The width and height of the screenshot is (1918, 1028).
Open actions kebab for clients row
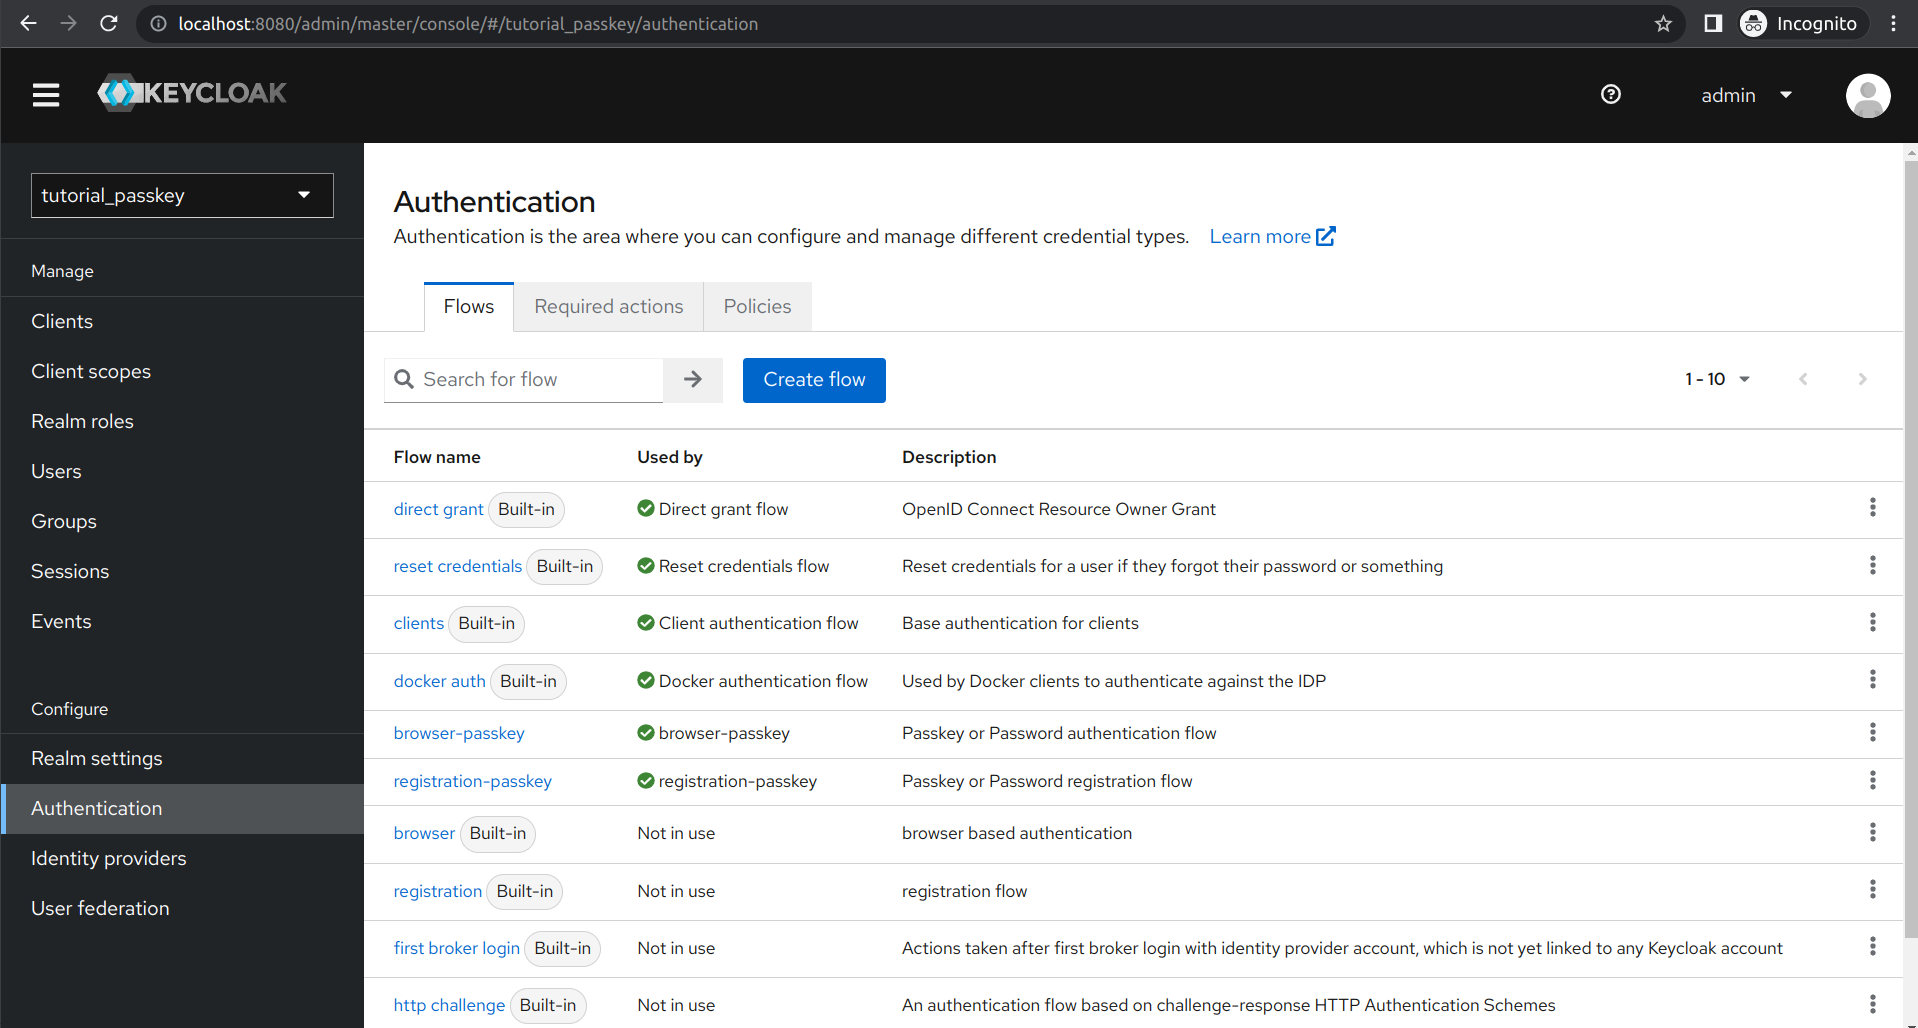click(x=1872, y=622)
